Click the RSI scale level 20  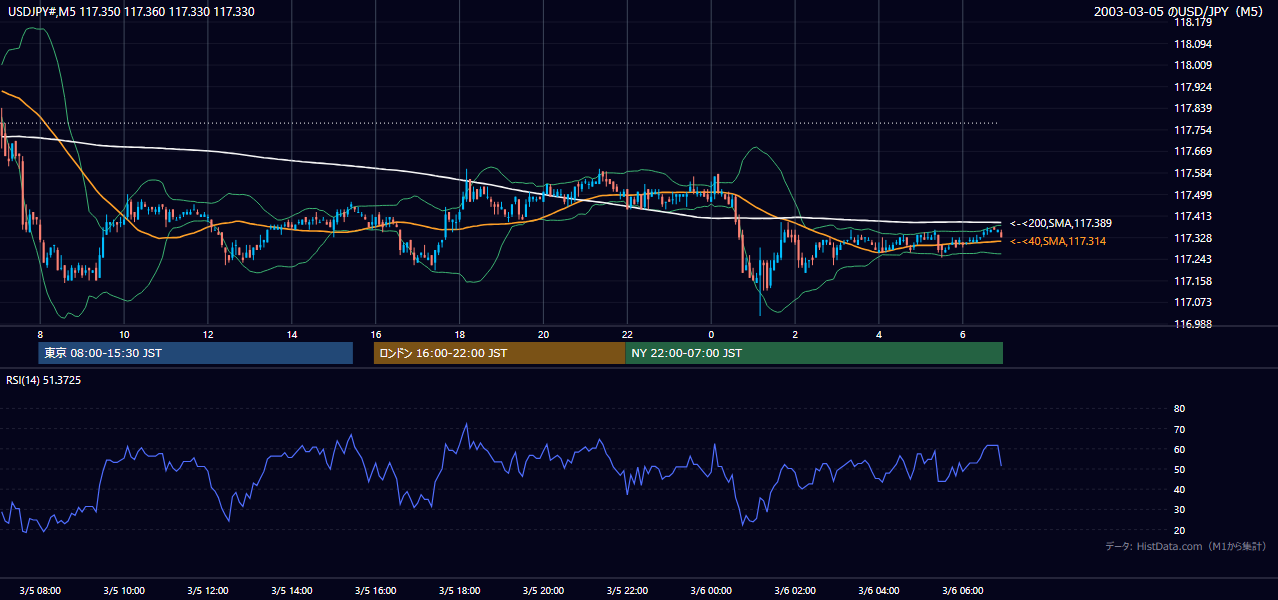(x=1179, y=530)
